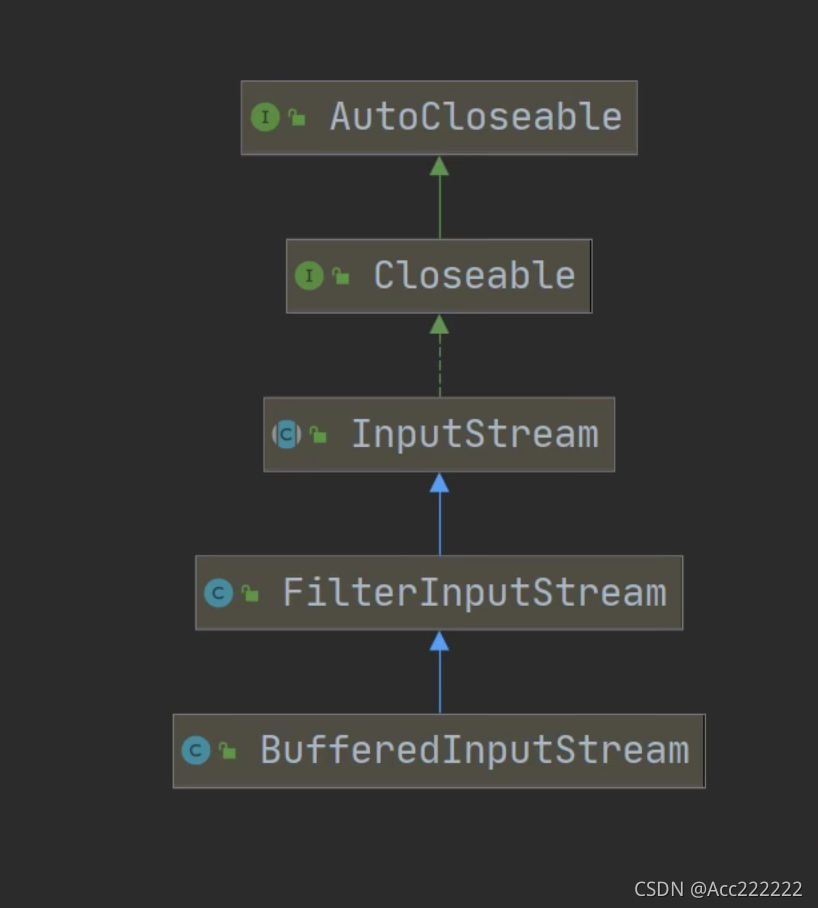
Task: Click the class icon on FilterInputStream node
Action: [x=219, y=593]
